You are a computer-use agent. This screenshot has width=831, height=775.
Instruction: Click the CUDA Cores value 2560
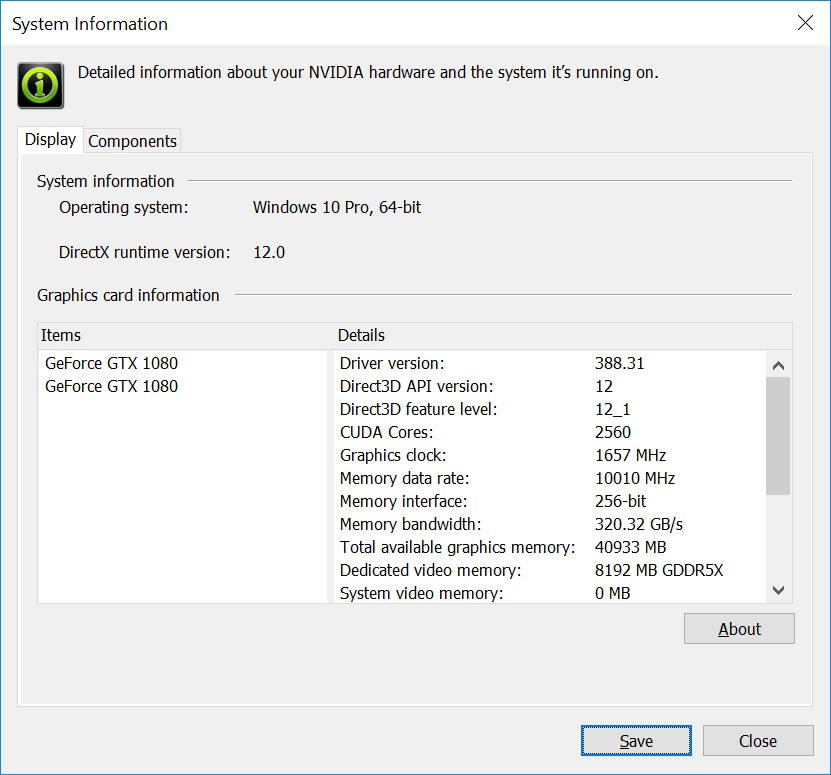coord(613,432)
